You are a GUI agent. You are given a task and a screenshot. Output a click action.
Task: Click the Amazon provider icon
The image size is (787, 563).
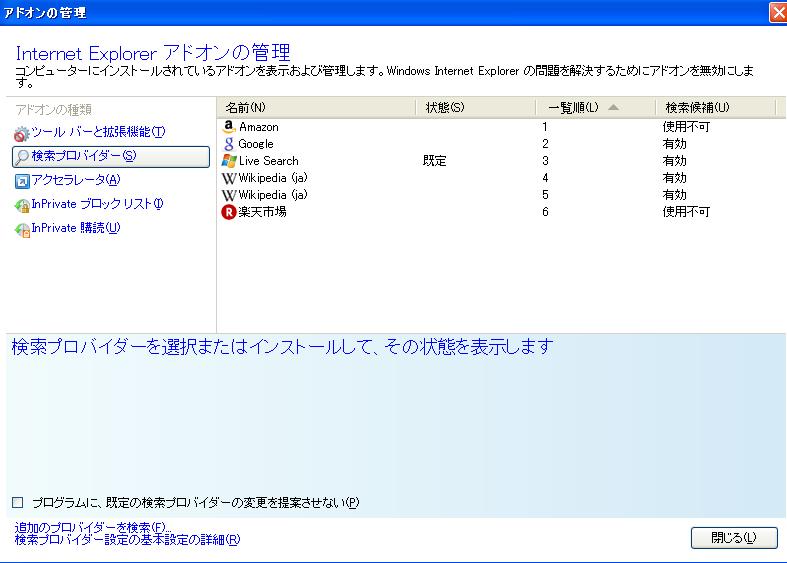click(x=228, y=127)
